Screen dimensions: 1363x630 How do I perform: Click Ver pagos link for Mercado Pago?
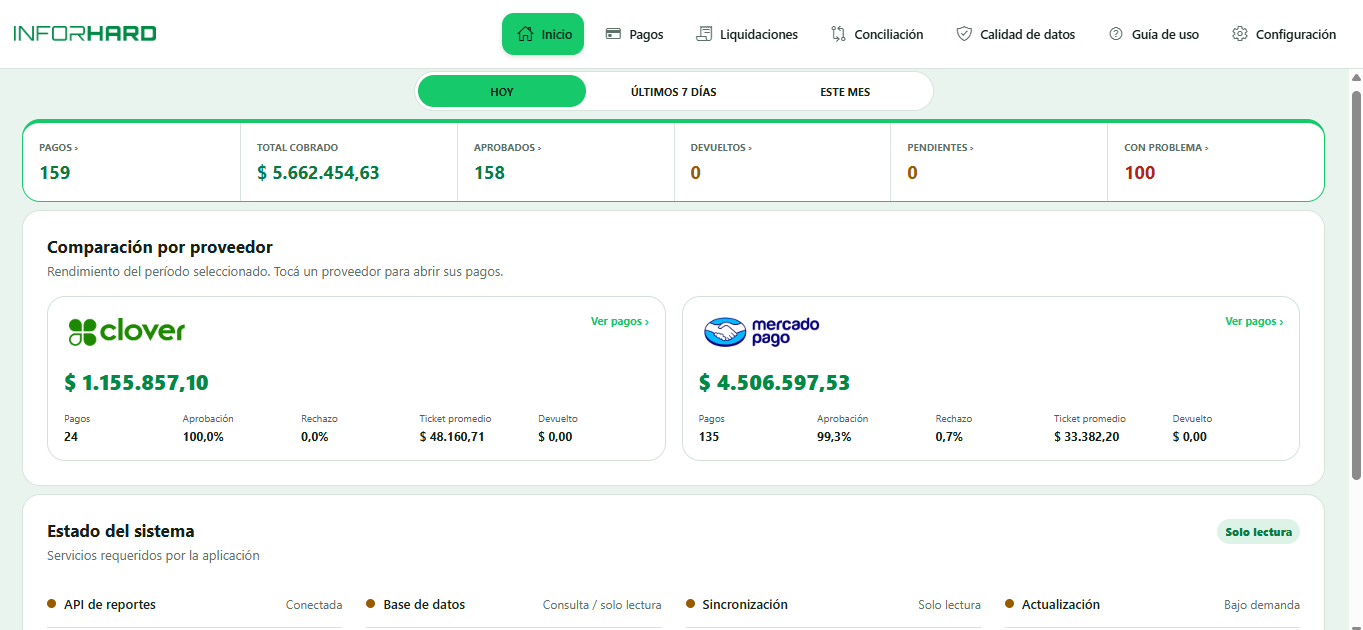pos(1254,321)
